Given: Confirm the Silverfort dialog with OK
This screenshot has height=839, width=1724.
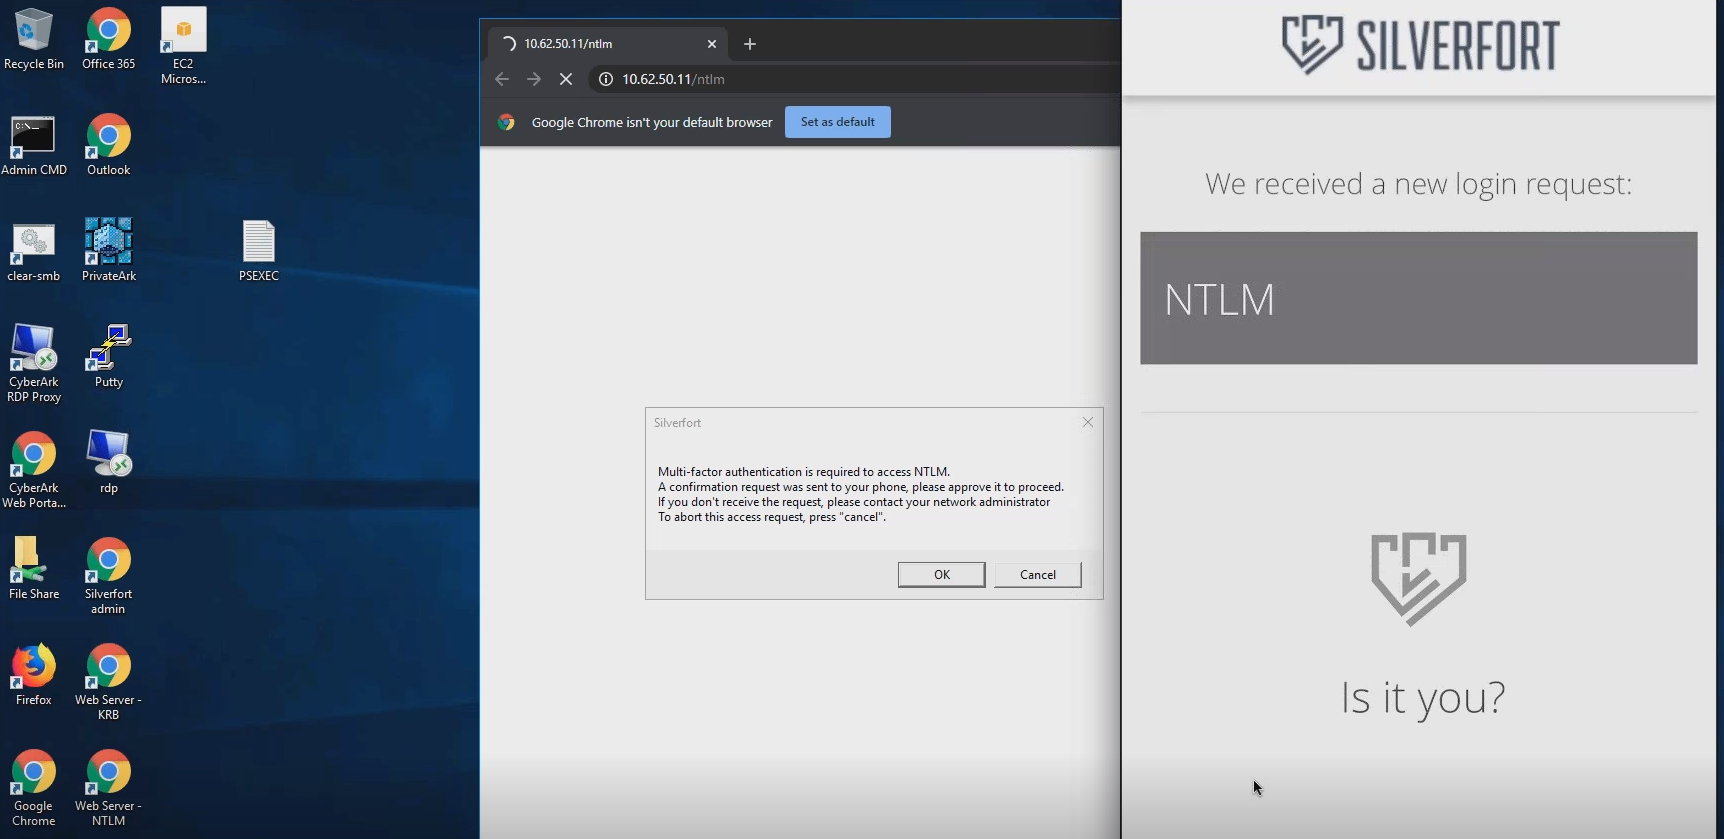Looking at the screenshot, I should point(941,575).
